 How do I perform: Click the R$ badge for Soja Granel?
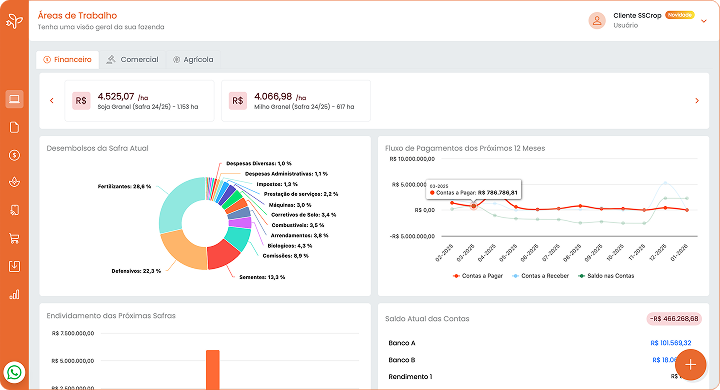pyautogui.click(x=81, y=101)
